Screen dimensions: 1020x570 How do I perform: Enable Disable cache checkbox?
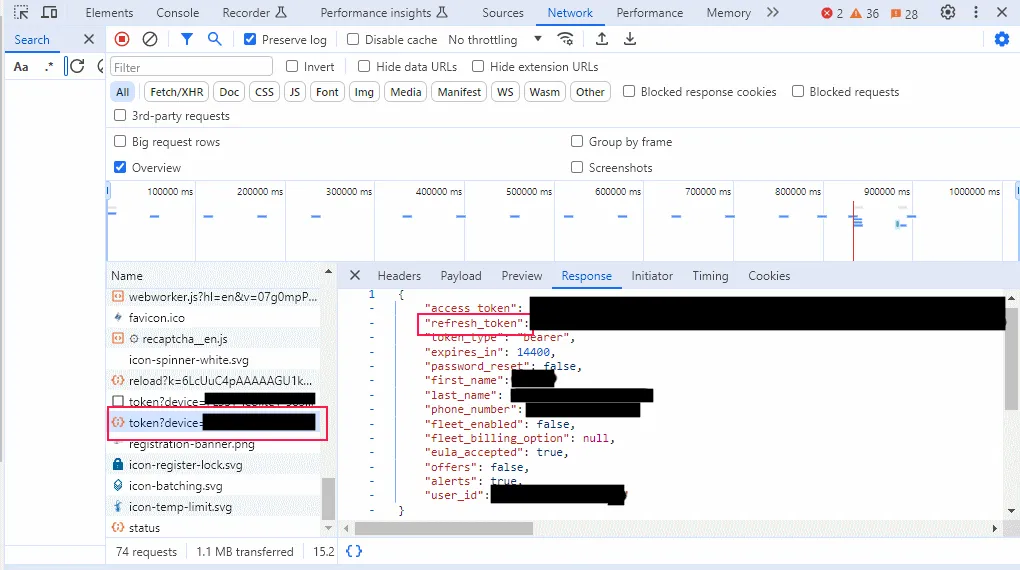coord(353,39)
